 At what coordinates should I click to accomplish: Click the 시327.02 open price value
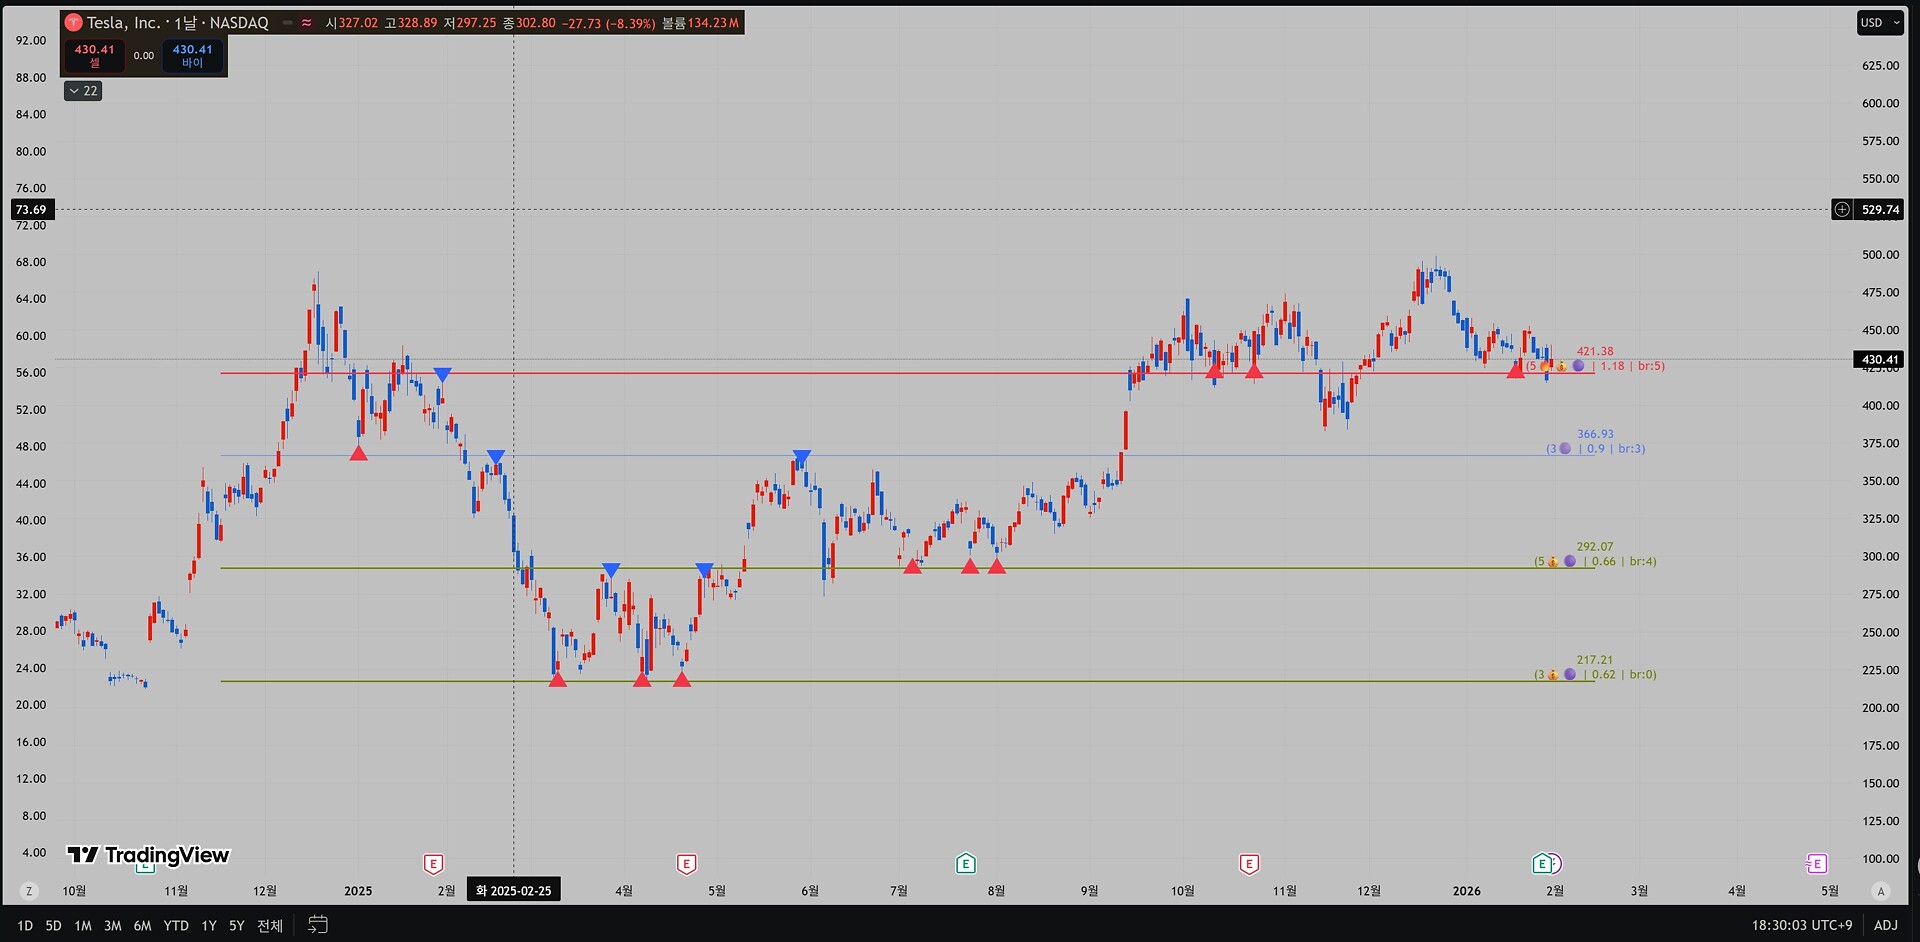[x=352, y=23]
